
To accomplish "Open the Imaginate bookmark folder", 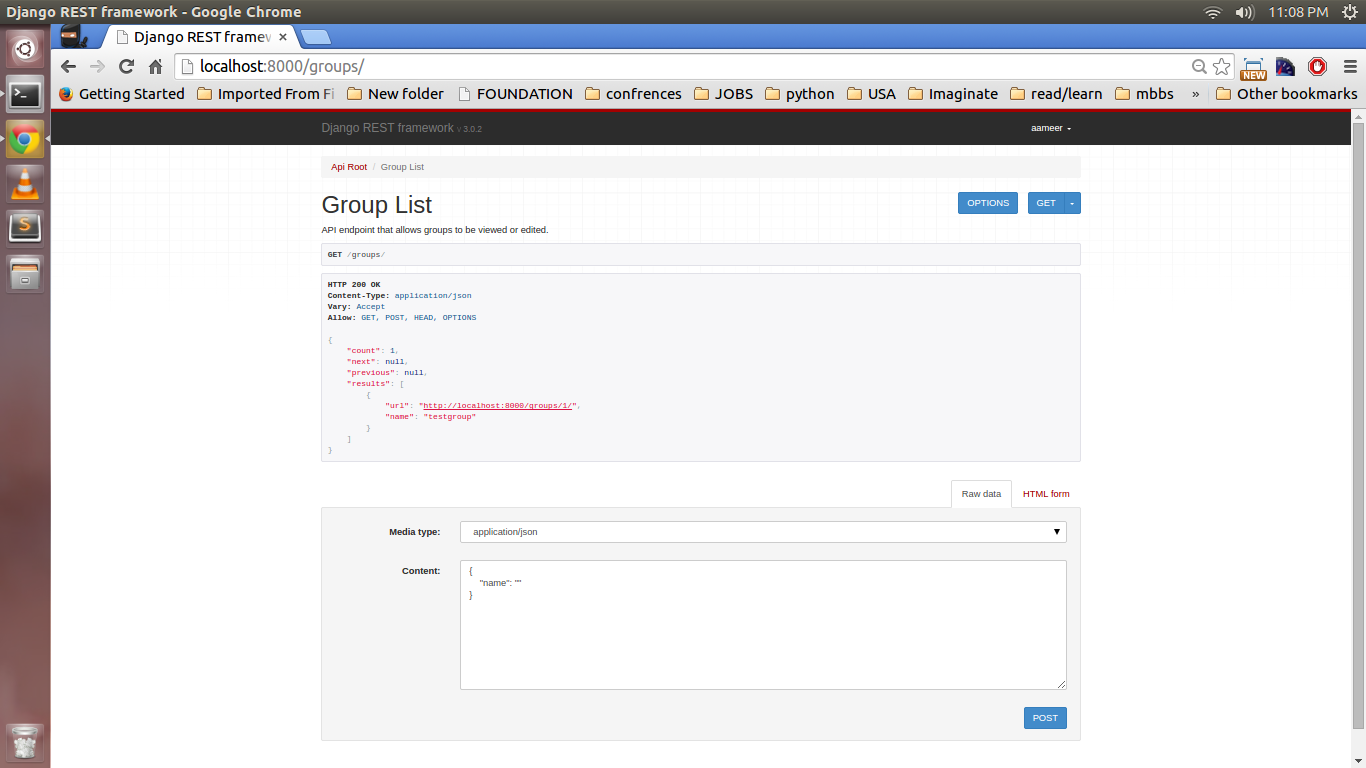I will [x=953, y=94].
